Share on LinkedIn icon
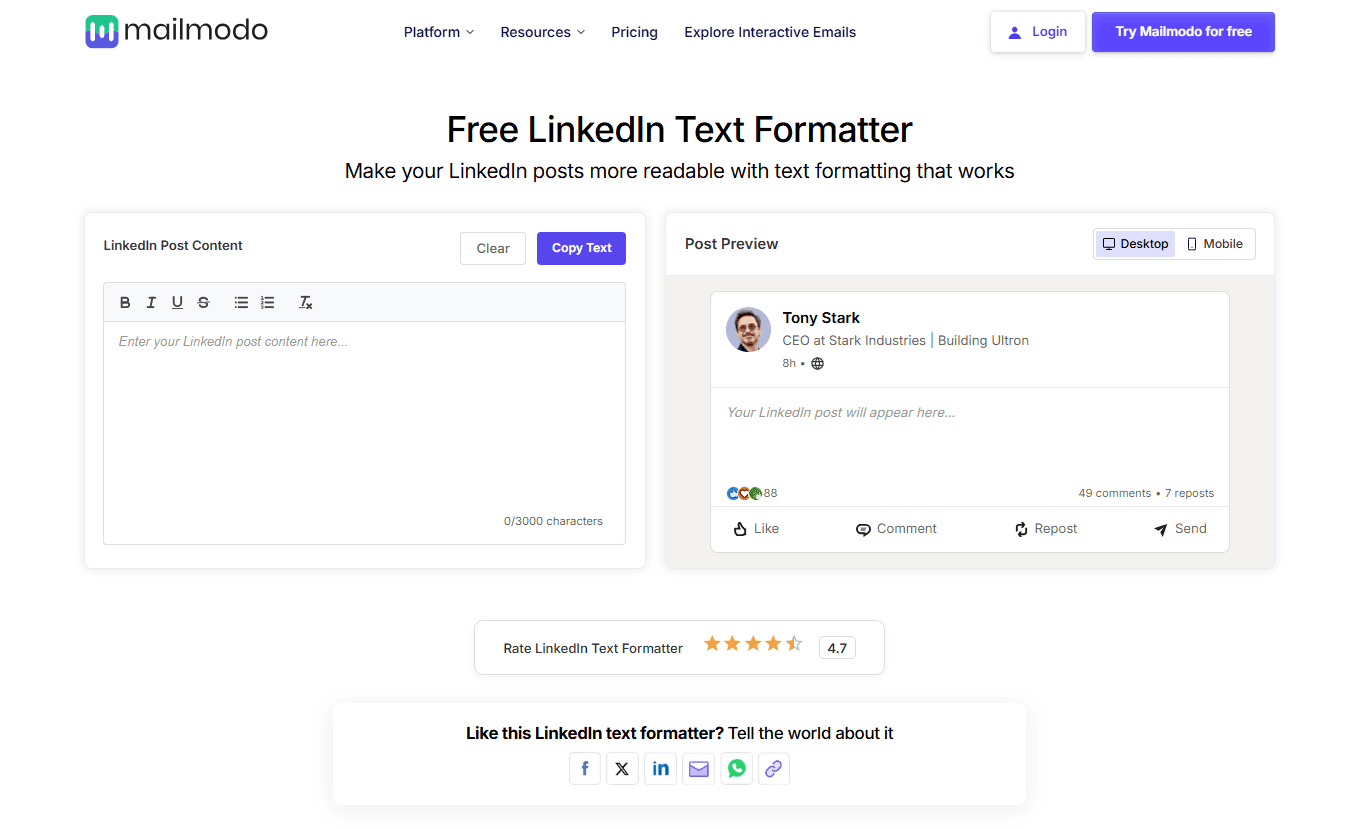 (660, 768)
